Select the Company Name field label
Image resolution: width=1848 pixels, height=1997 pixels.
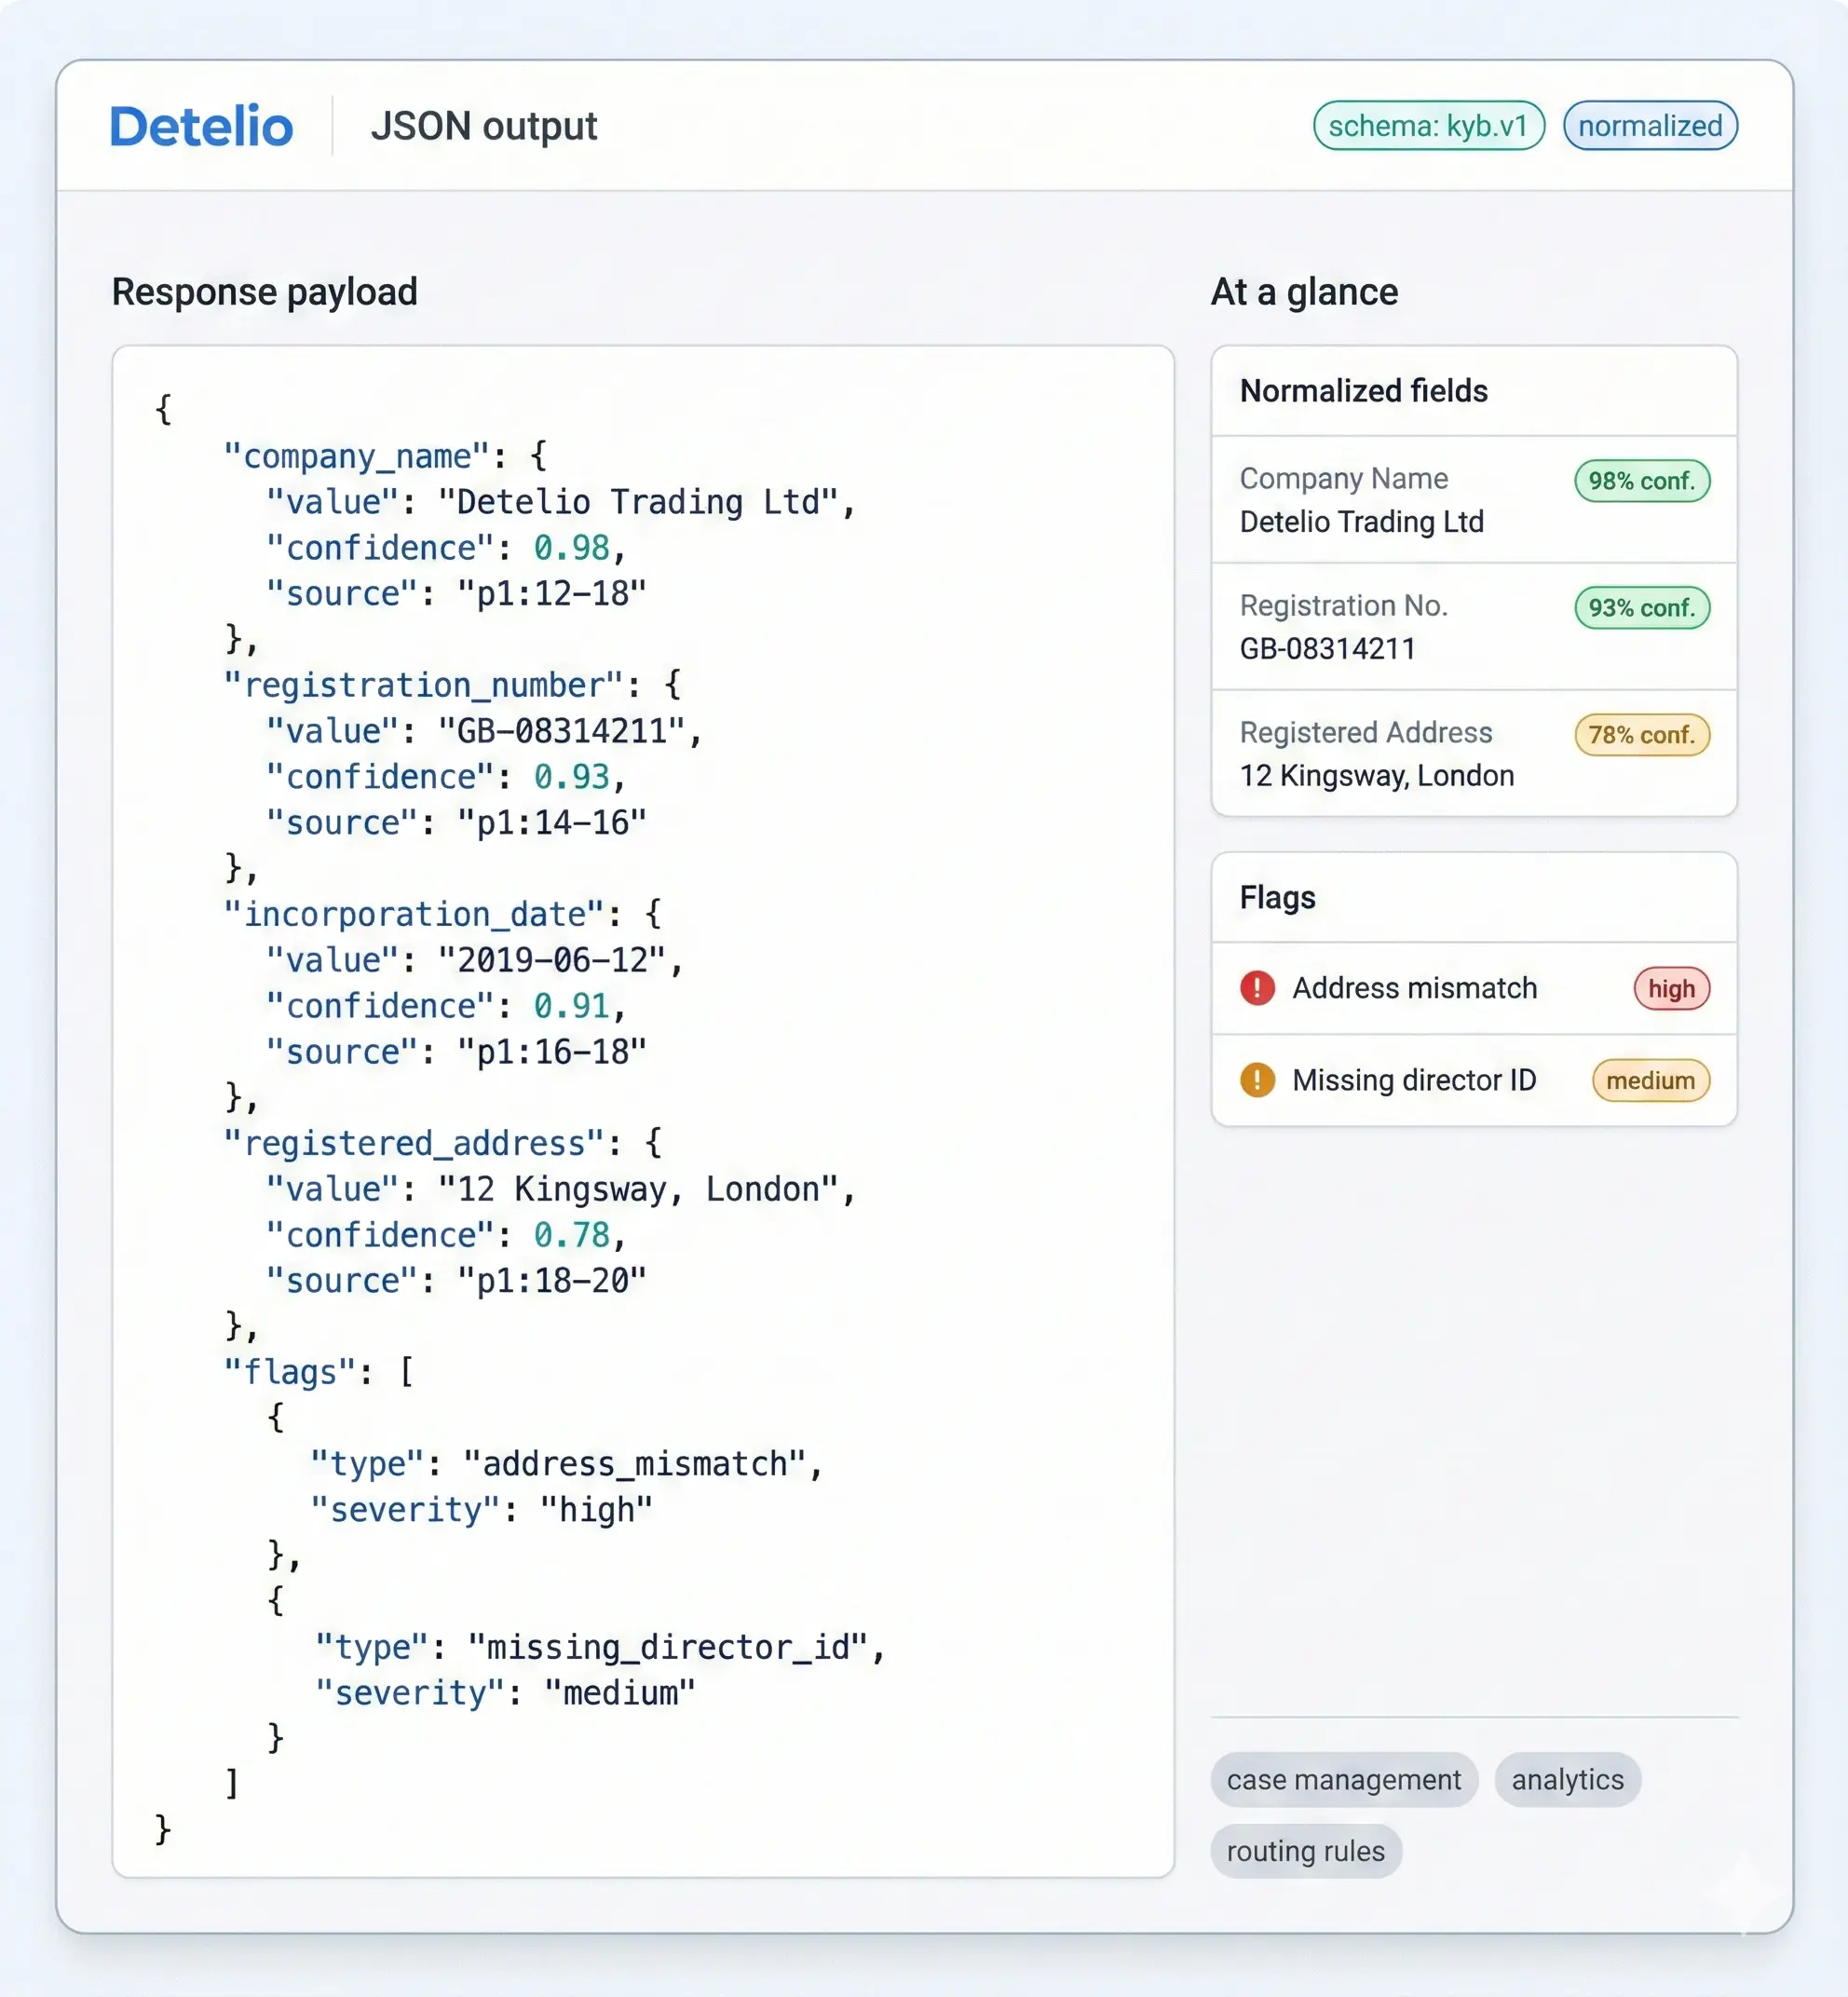pos(1344,479)
